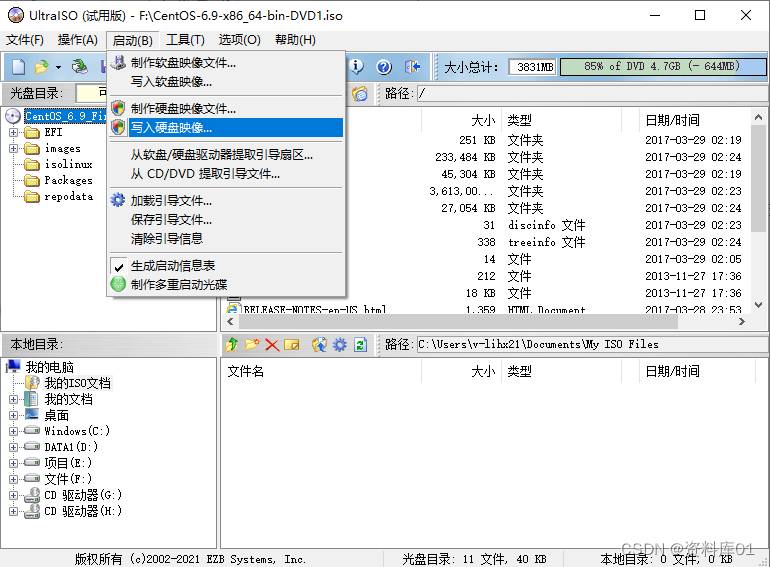Click the Exit door toolbar icon
770x567 pixels.
coord(412,66)
